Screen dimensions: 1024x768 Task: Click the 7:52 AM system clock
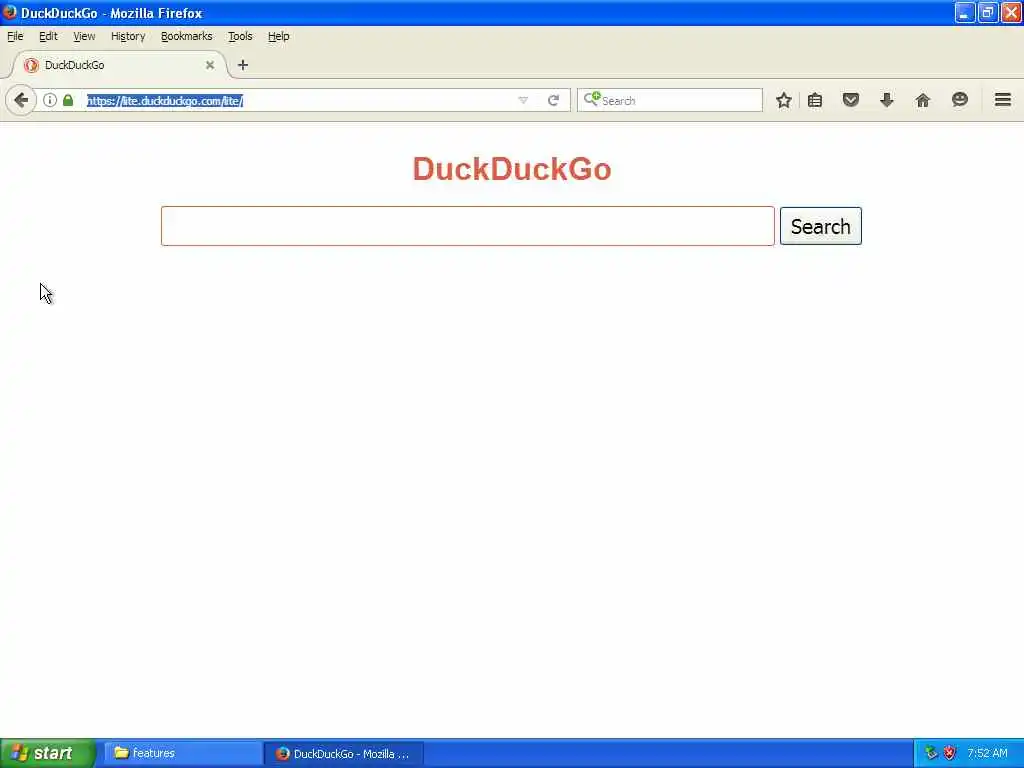coord(987,753)
